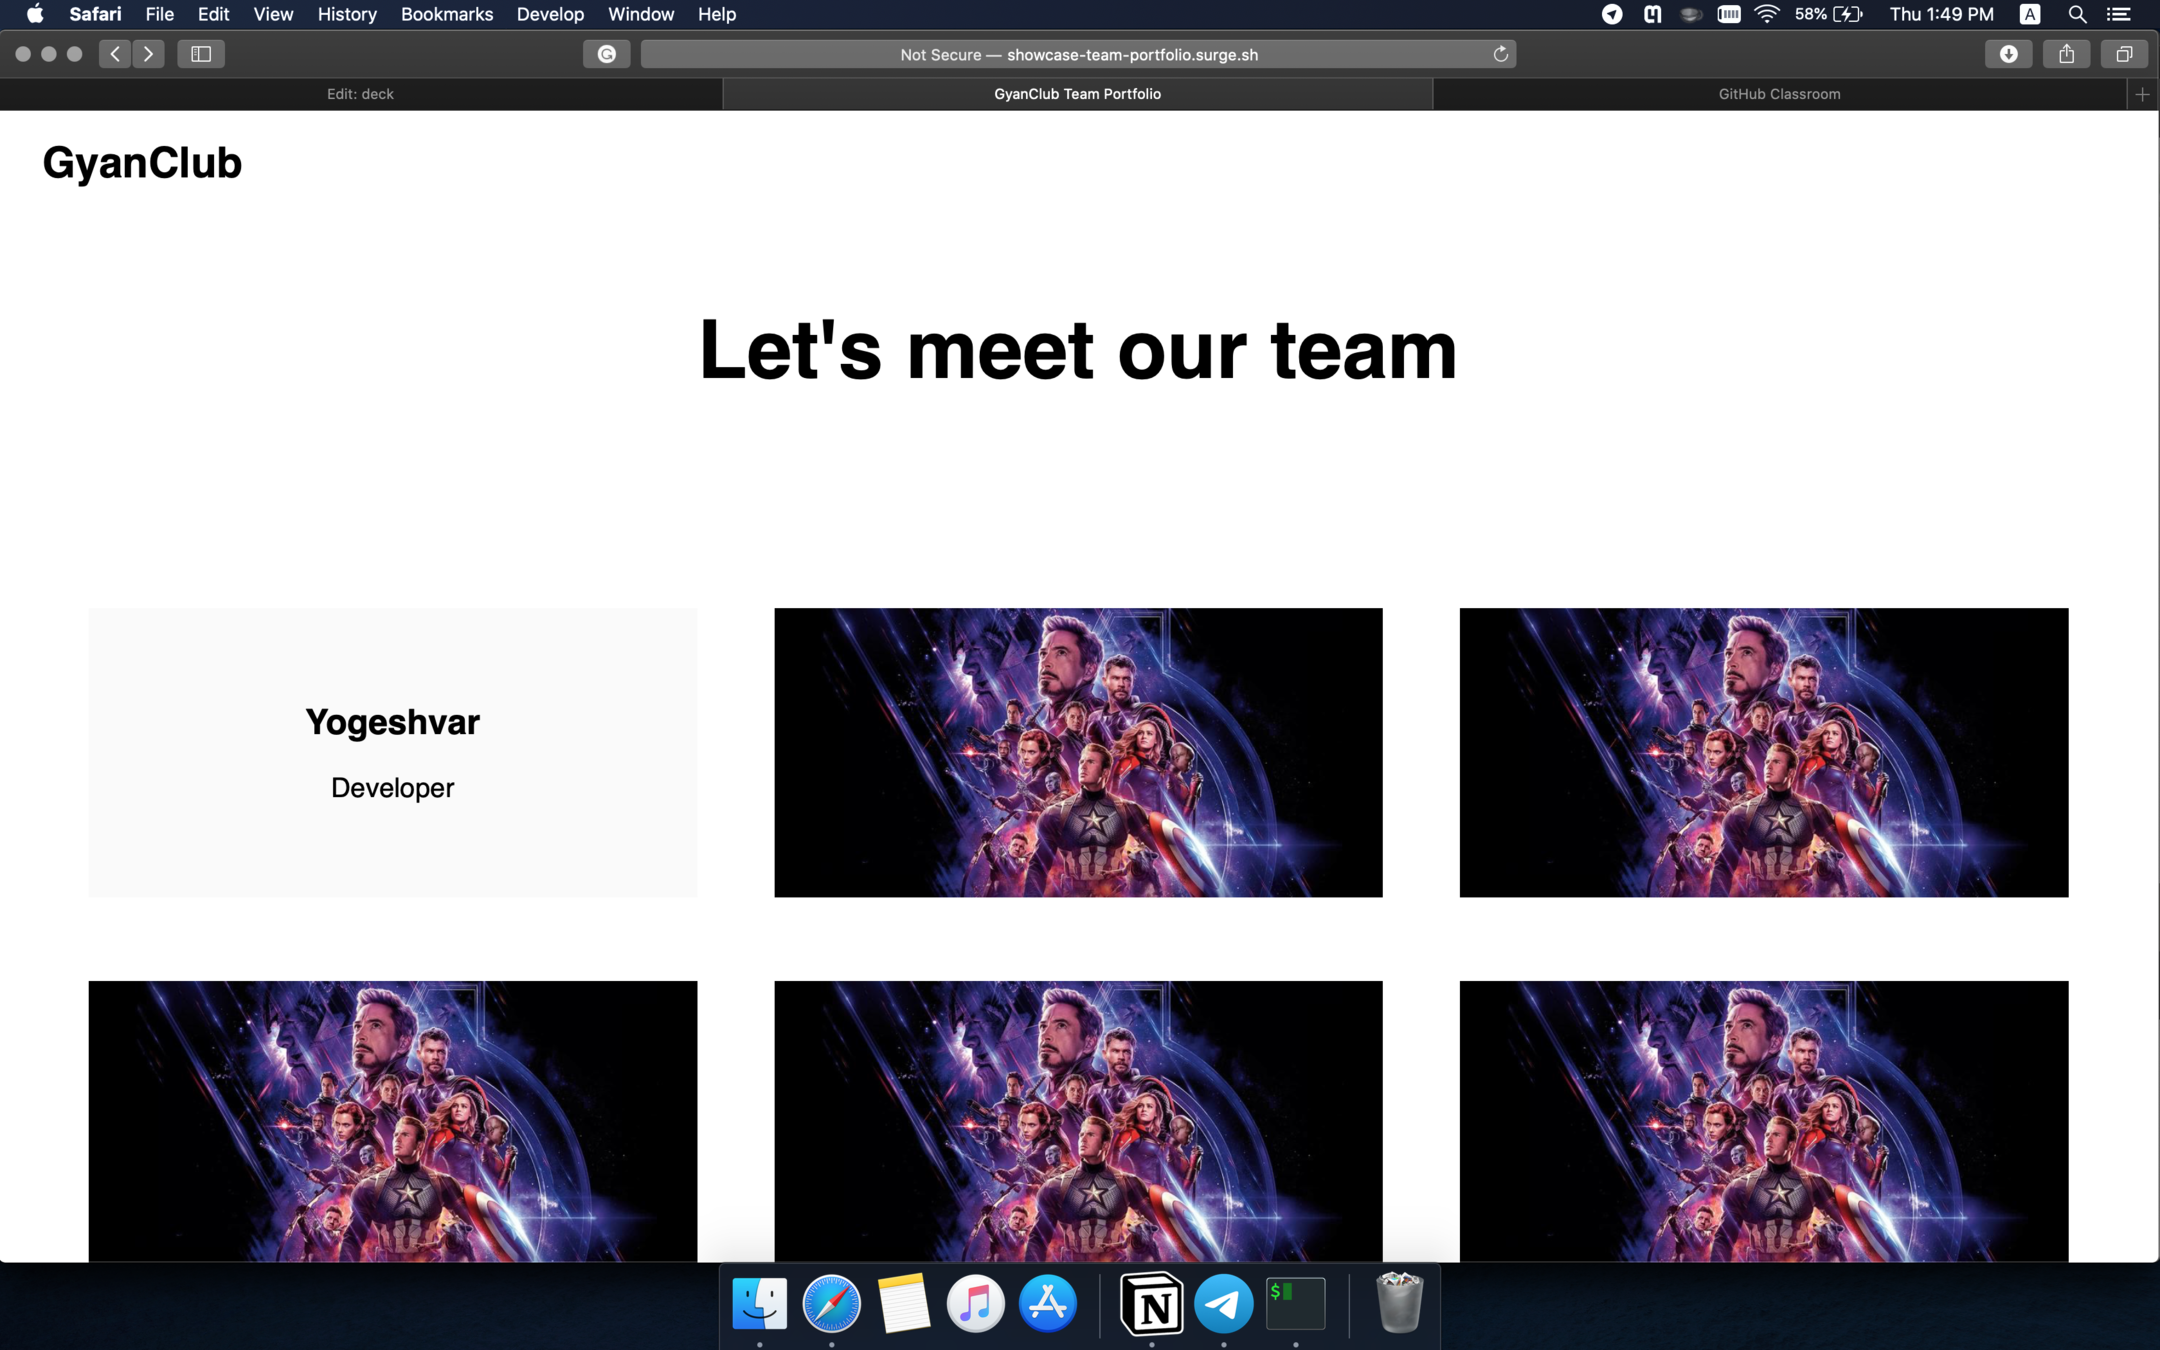The height and width of the screenshot is (1350, 2160).
Task: Switch to the GitHub Classroom tab
Action: pyautogui.click(x=1779, y=94)
